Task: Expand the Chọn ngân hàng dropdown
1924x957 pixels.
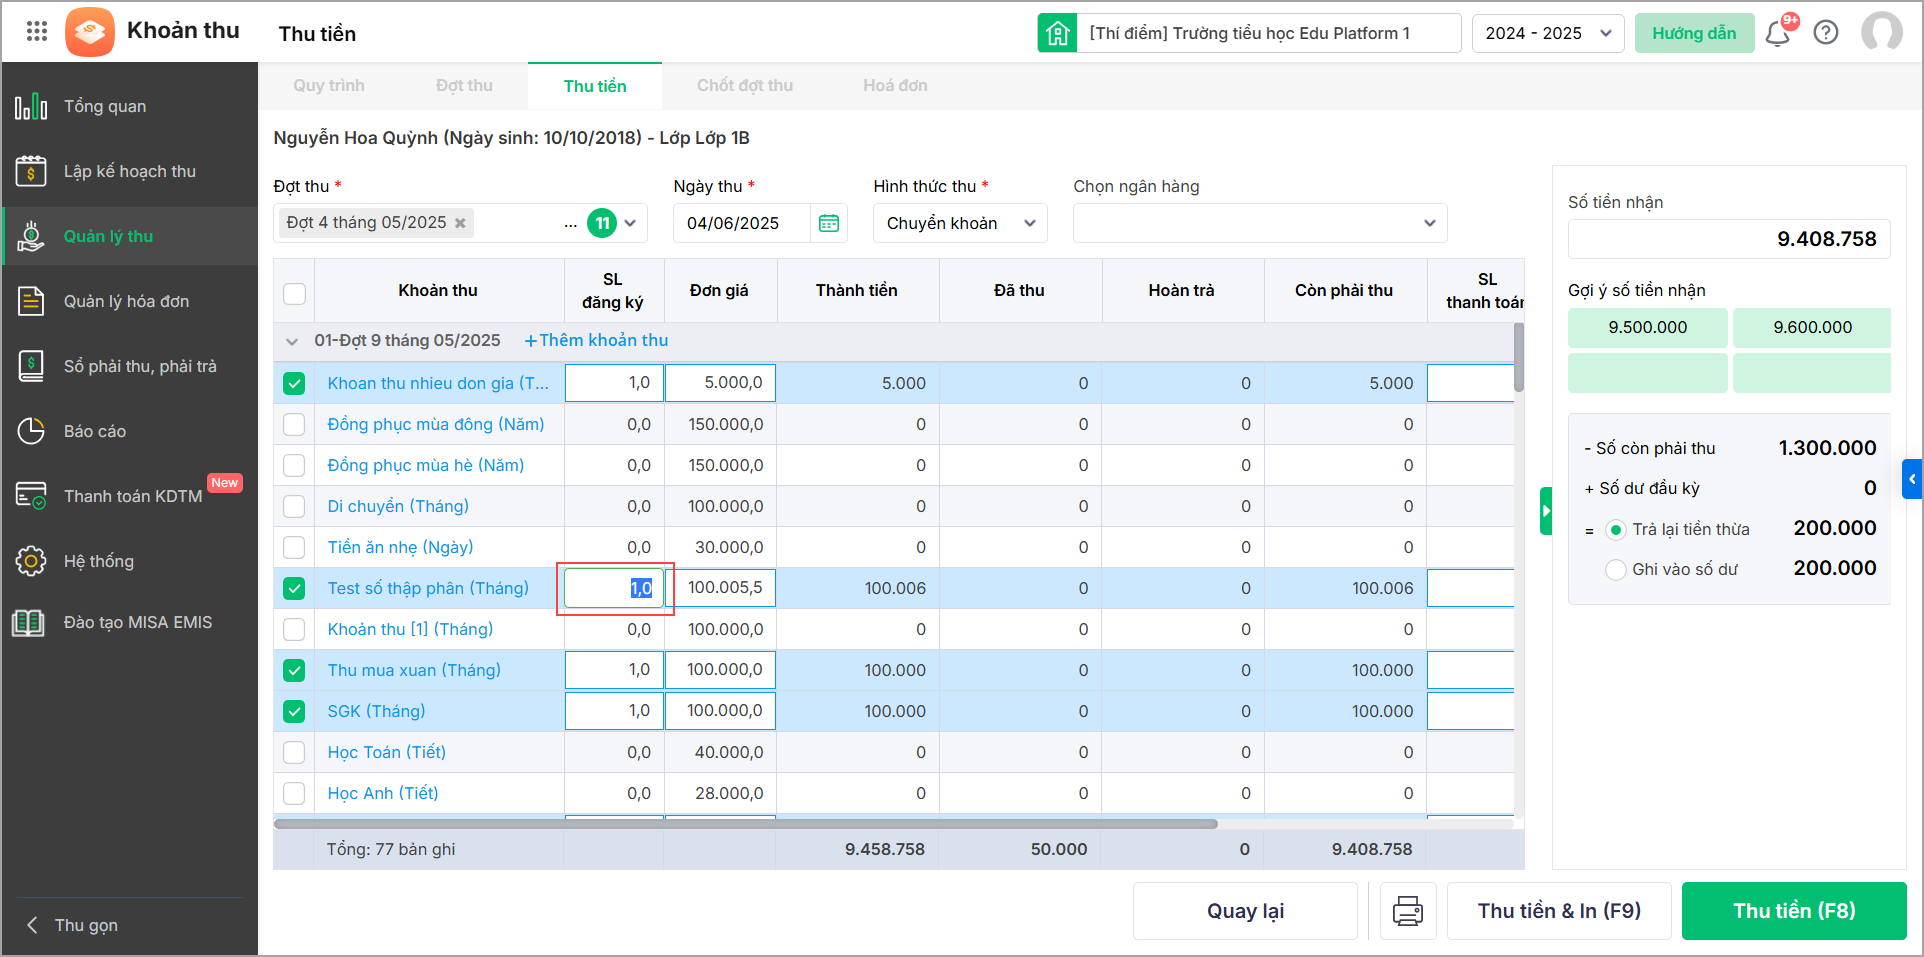Action: 1259,223
